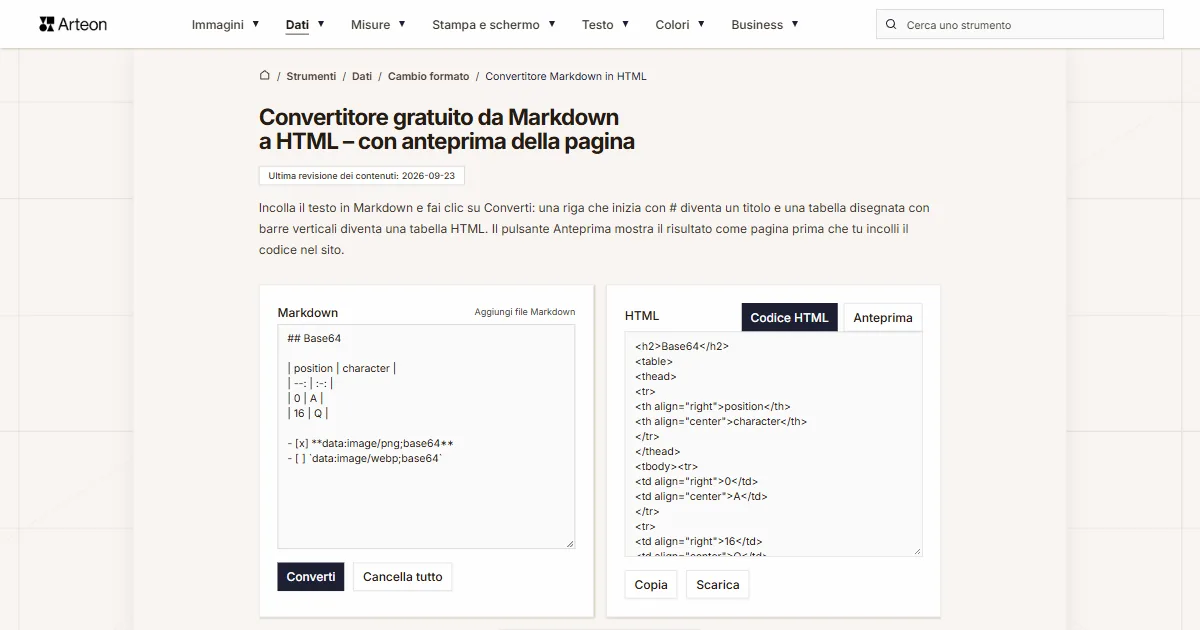1200x630 pixels.
Task: Click the 'HTML' panel label
Action: (642, 316)
